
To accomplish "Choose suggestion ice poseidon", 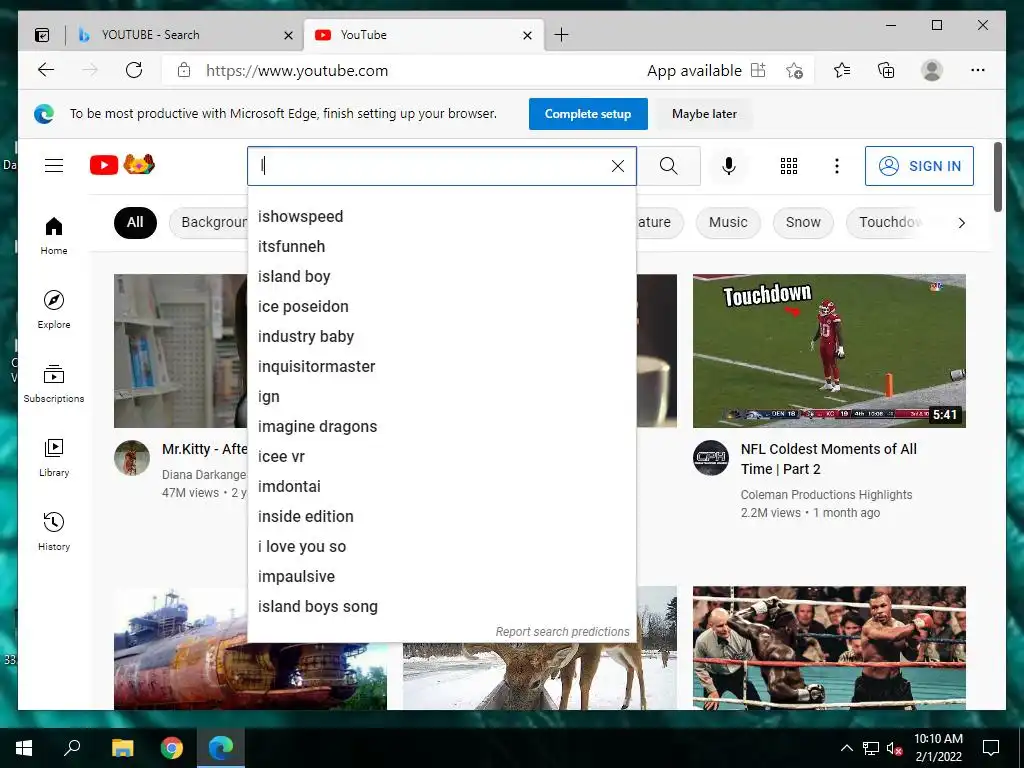I will (441, 306).
